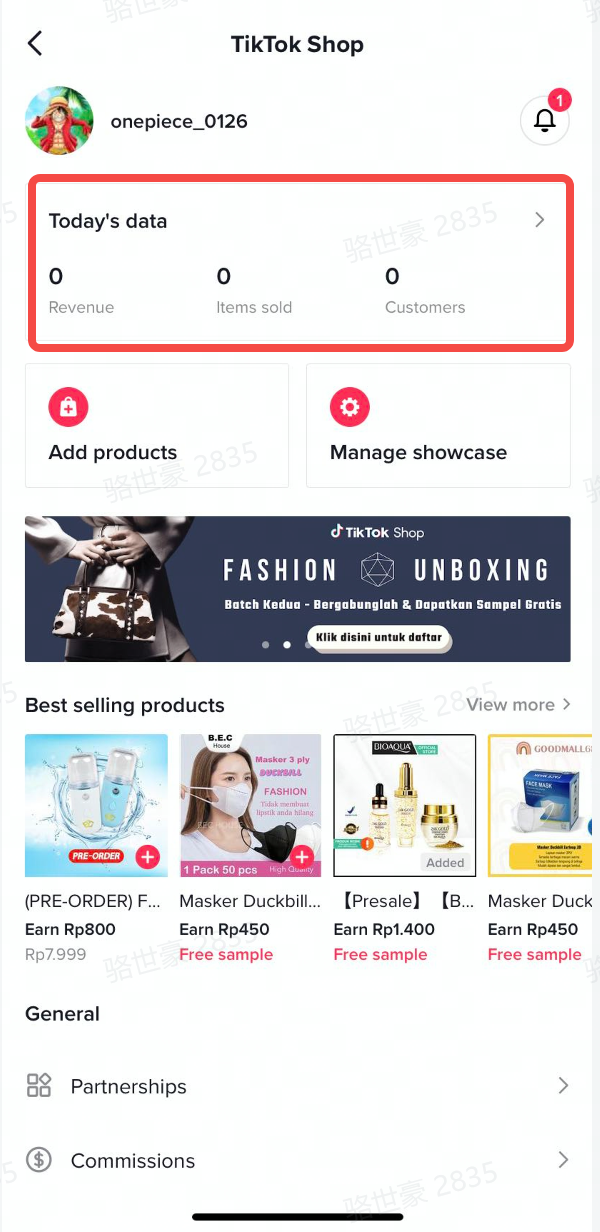600x1232 pixels.
Task: Tap the onepiece_0126 profile avatar
Action: [x=59, y=120]
